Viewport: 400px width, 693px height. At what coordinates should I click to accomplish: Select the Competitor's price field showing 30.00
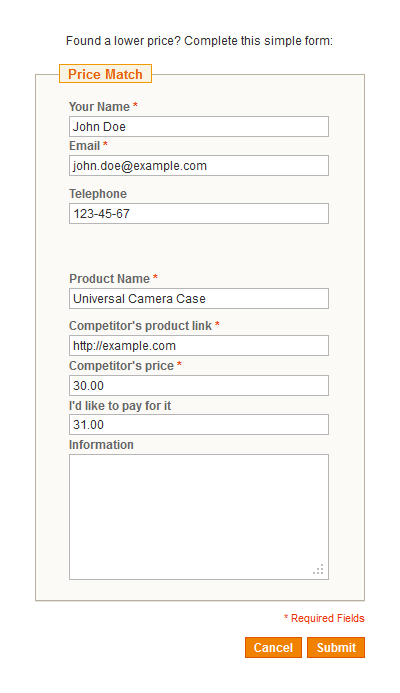pos(199,385)
